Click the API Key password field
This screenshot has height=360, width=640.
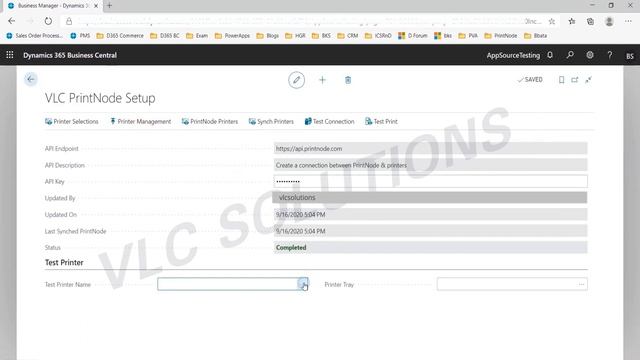(x=430, y=181)
